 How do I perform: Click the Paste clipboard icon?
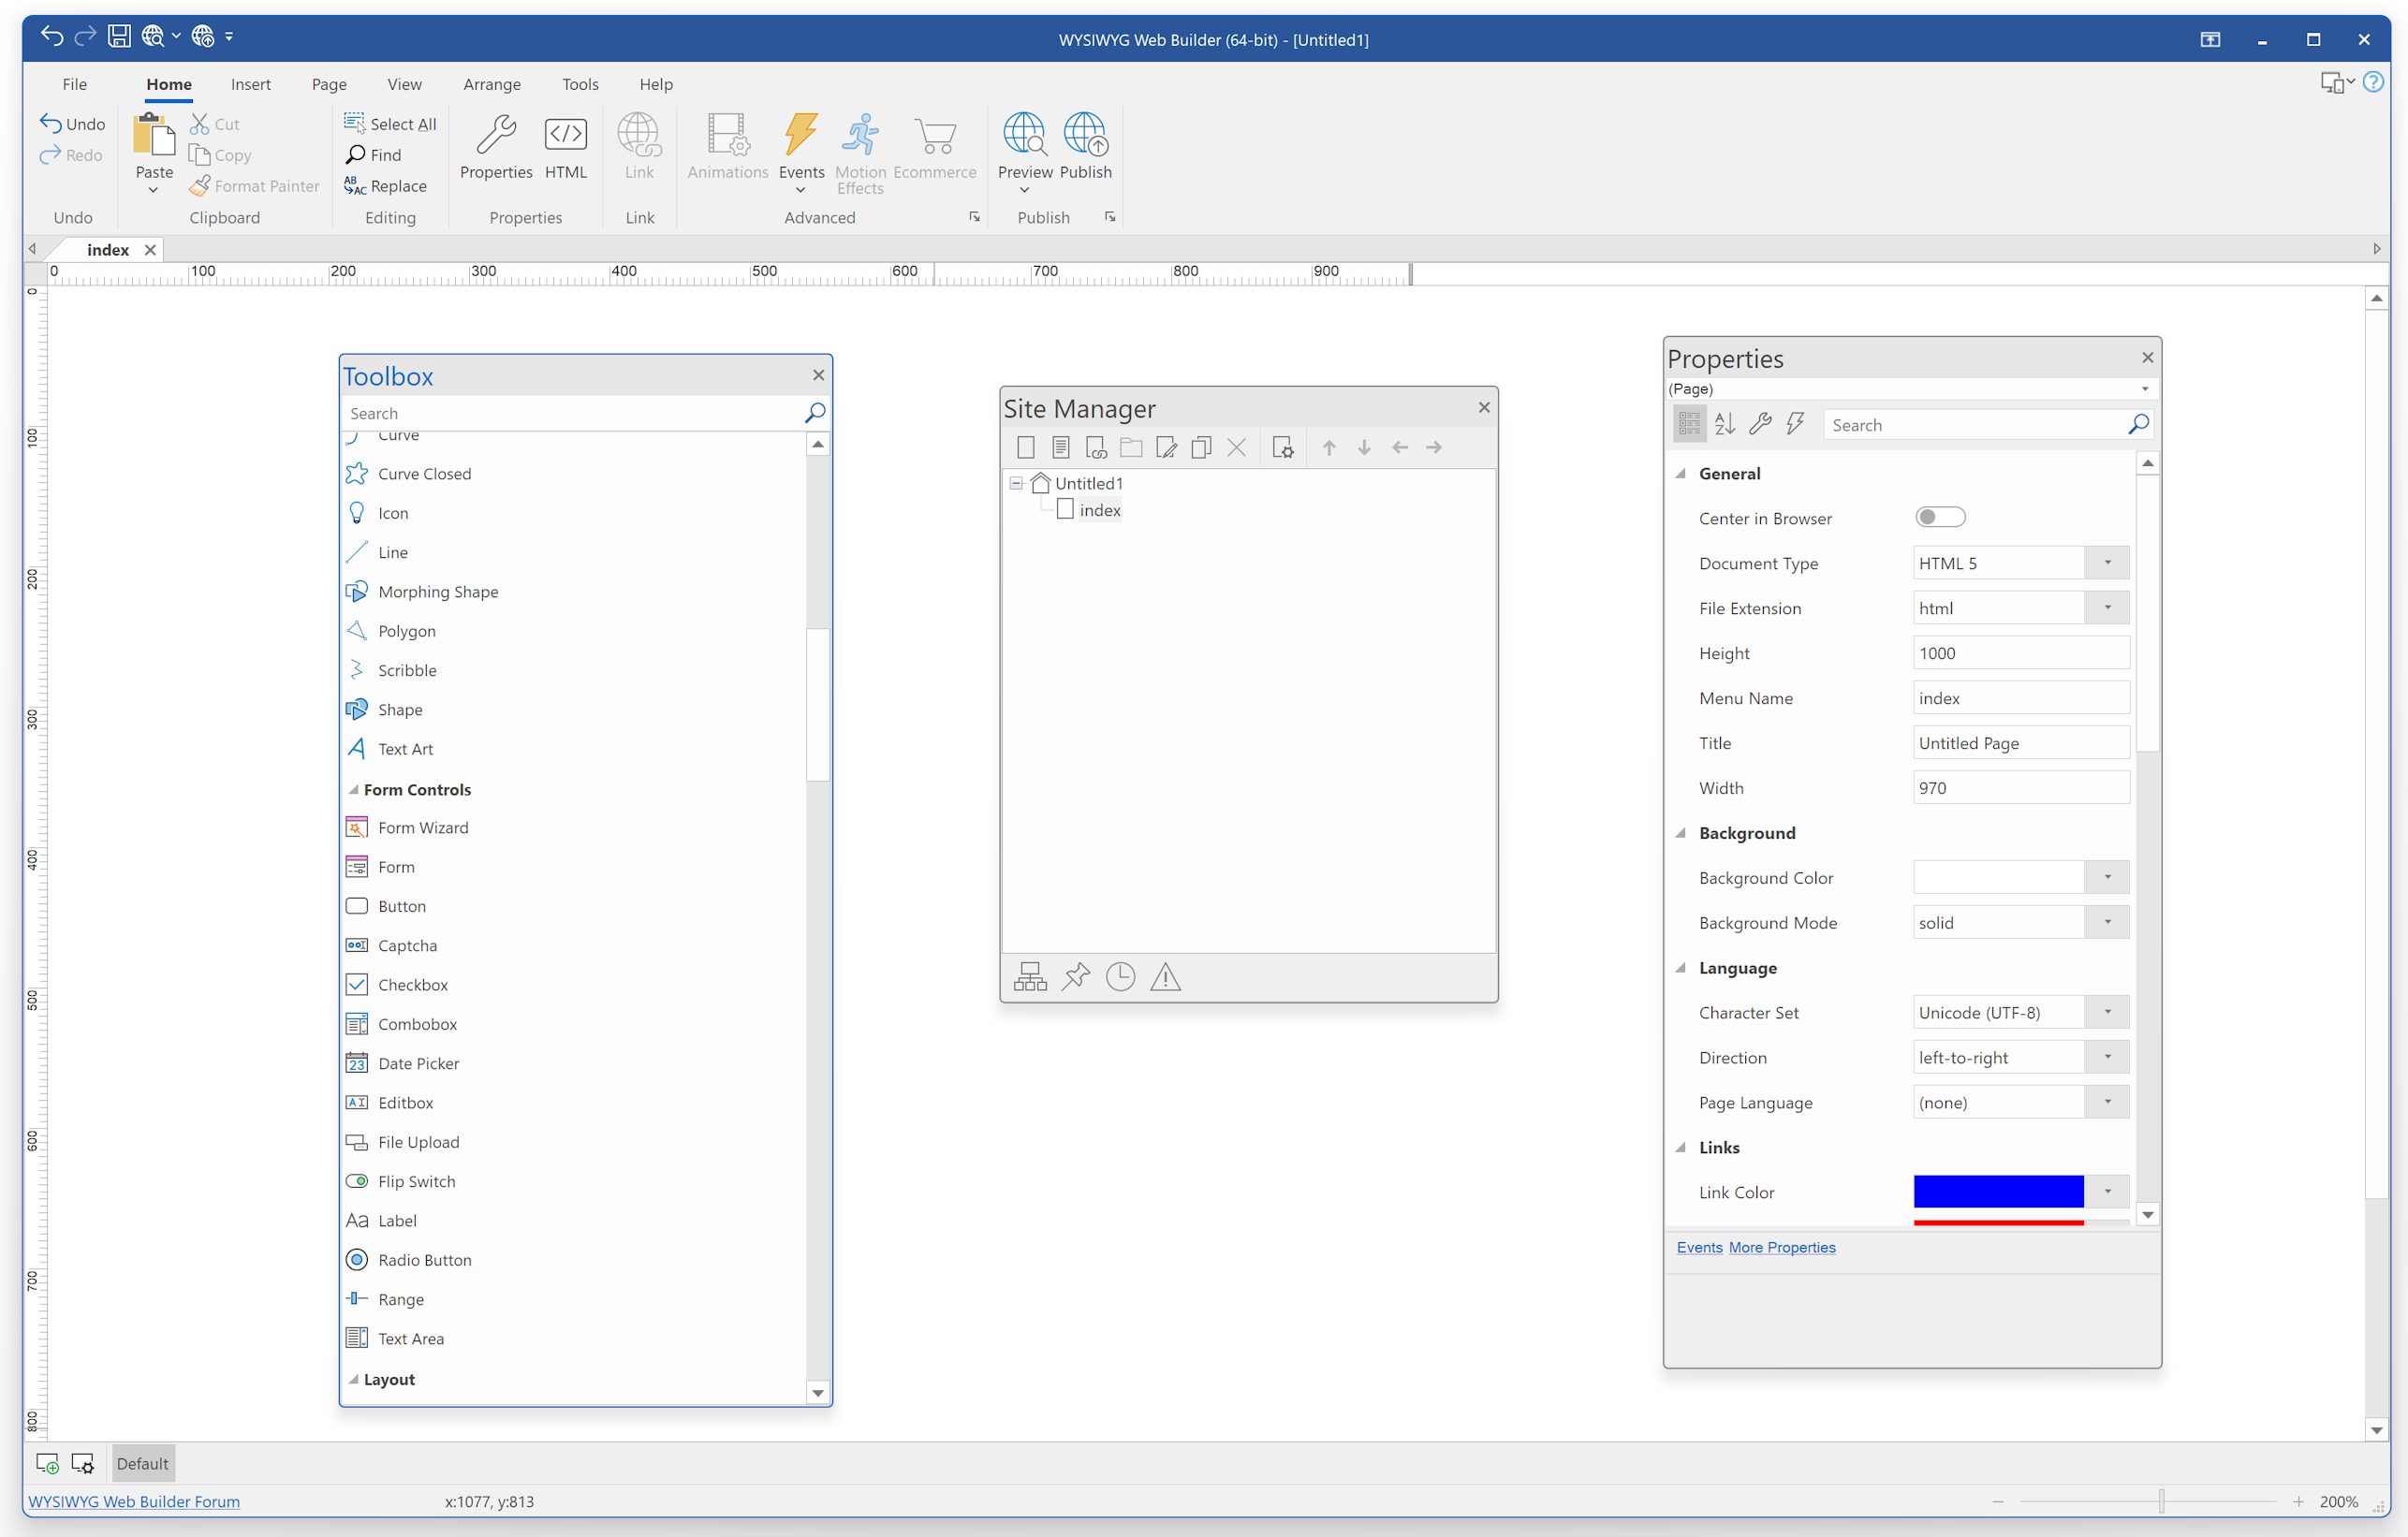click(x=154, y=136)
